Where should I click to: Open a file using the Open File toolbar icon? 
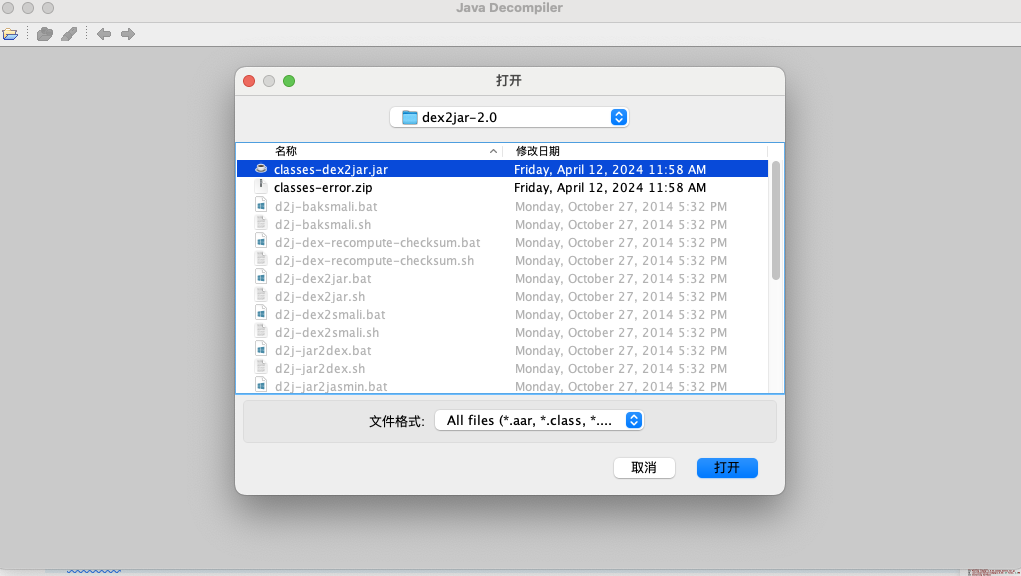coord(11,33)
